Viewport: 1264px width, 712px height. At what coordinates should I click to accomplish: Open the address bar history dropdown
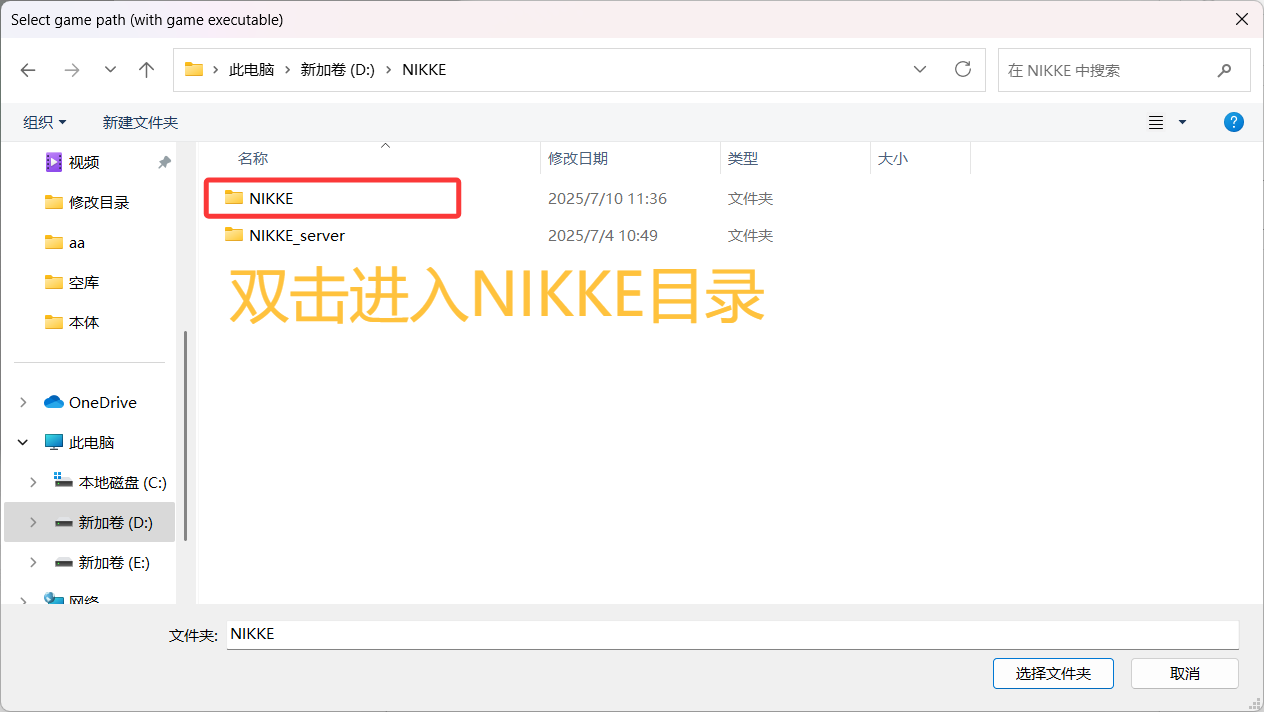click(x=920, y=70)
